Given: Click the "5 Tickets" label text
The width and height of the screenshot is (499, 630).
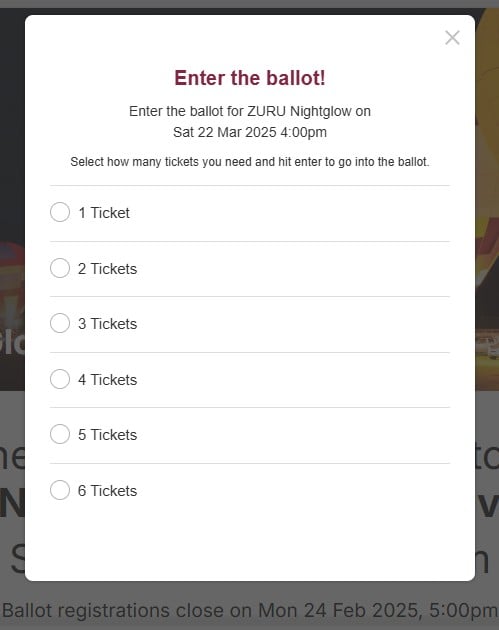Looking at the screenshot, I should click(107, 435).
